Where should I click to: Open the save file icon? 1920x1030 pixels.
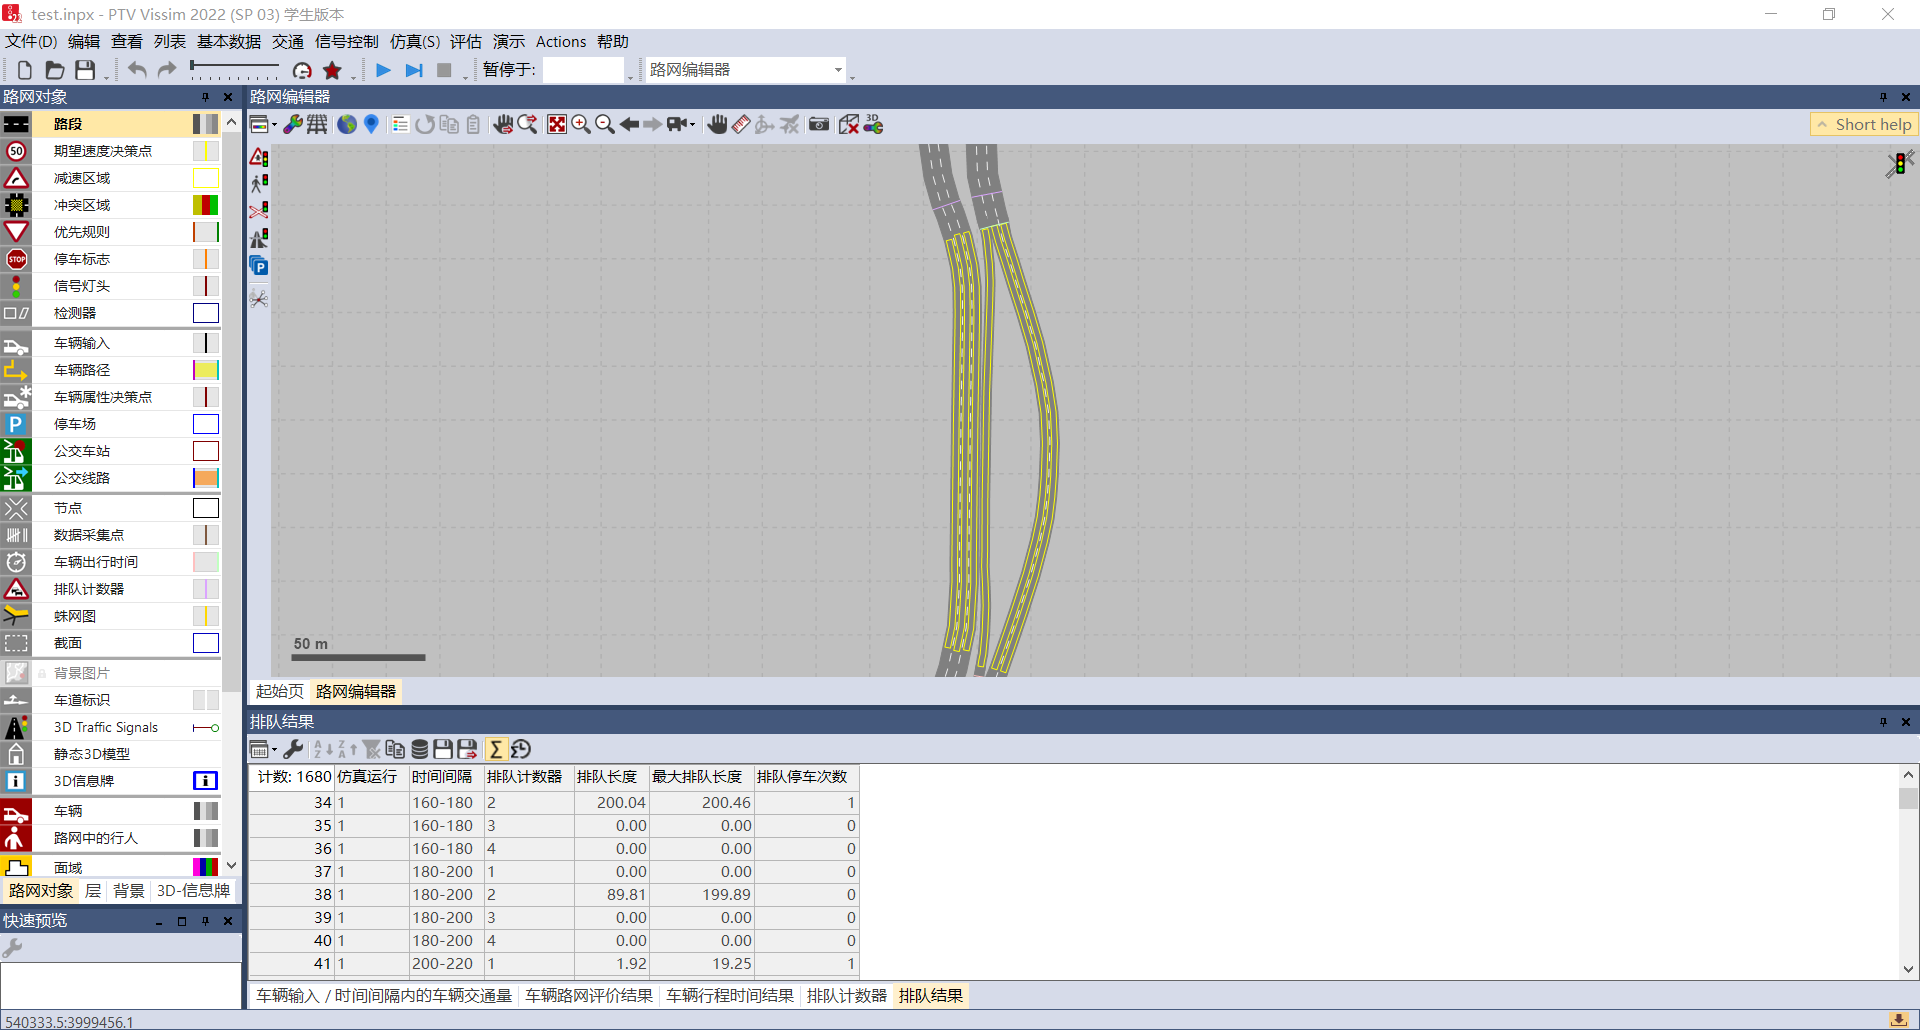coord(86,70)
